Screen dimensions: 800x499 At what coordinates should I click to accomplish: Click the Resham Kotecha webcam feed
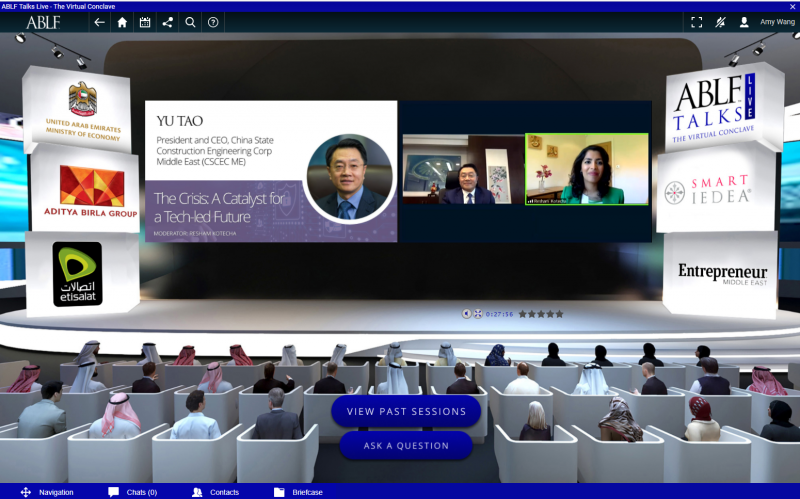(x=587, y=169)
